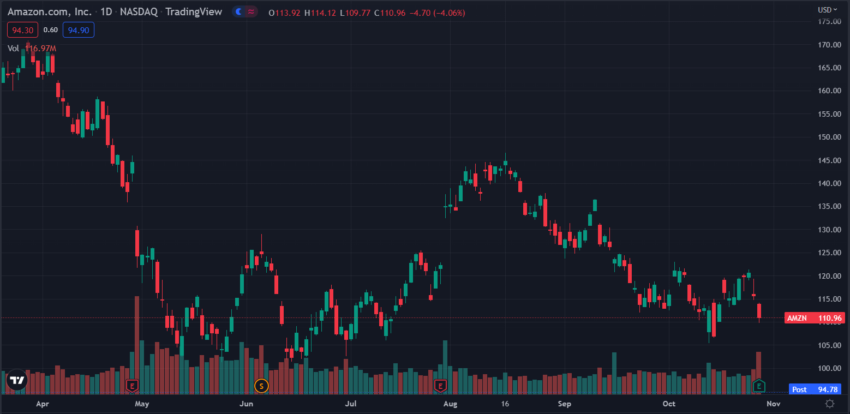The width and height of the screenshot is (850, 414).
Task: Select the 1D interval label
Action: 106,11
